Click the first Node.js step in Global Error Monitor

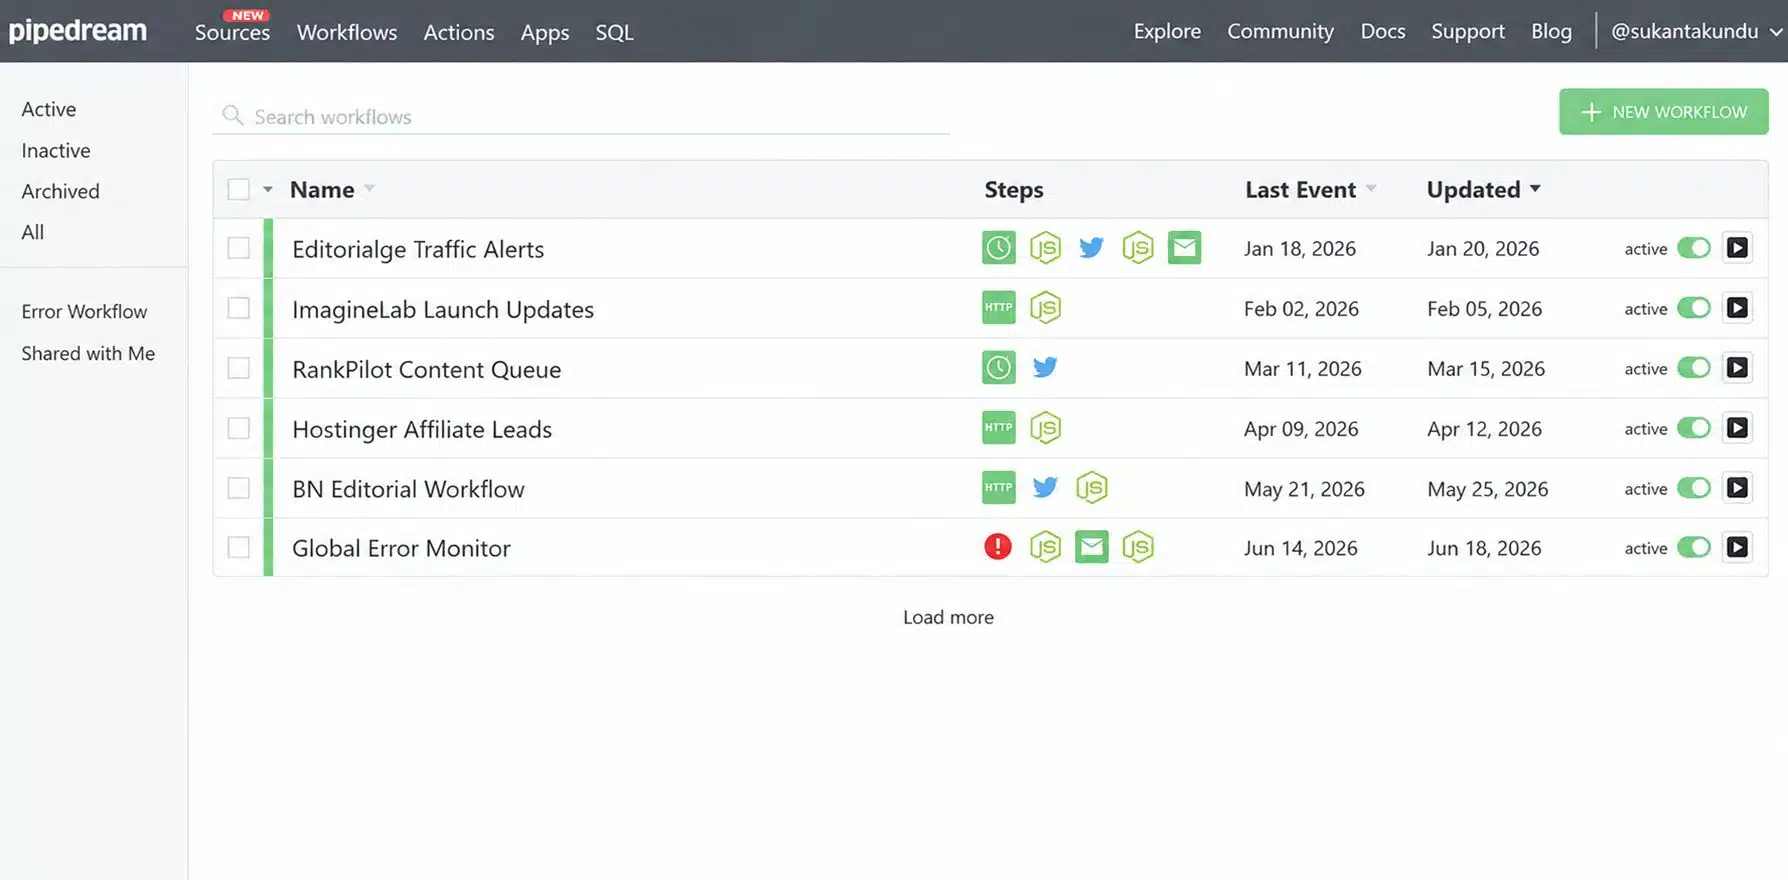click(x=1045, y=547)
